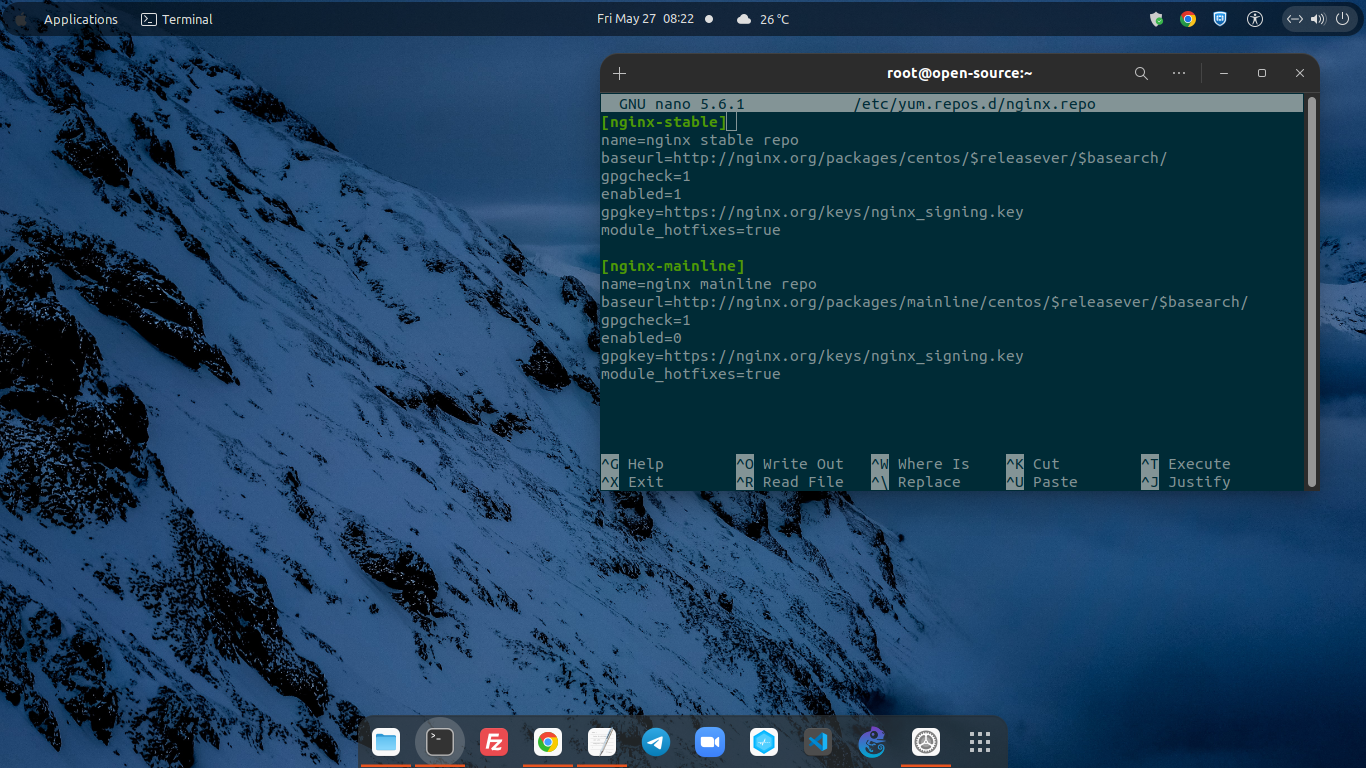Open the accessibility menu in the top bar
The height and width of the screenshot is (768, 1366).
tap(1255, 19)
